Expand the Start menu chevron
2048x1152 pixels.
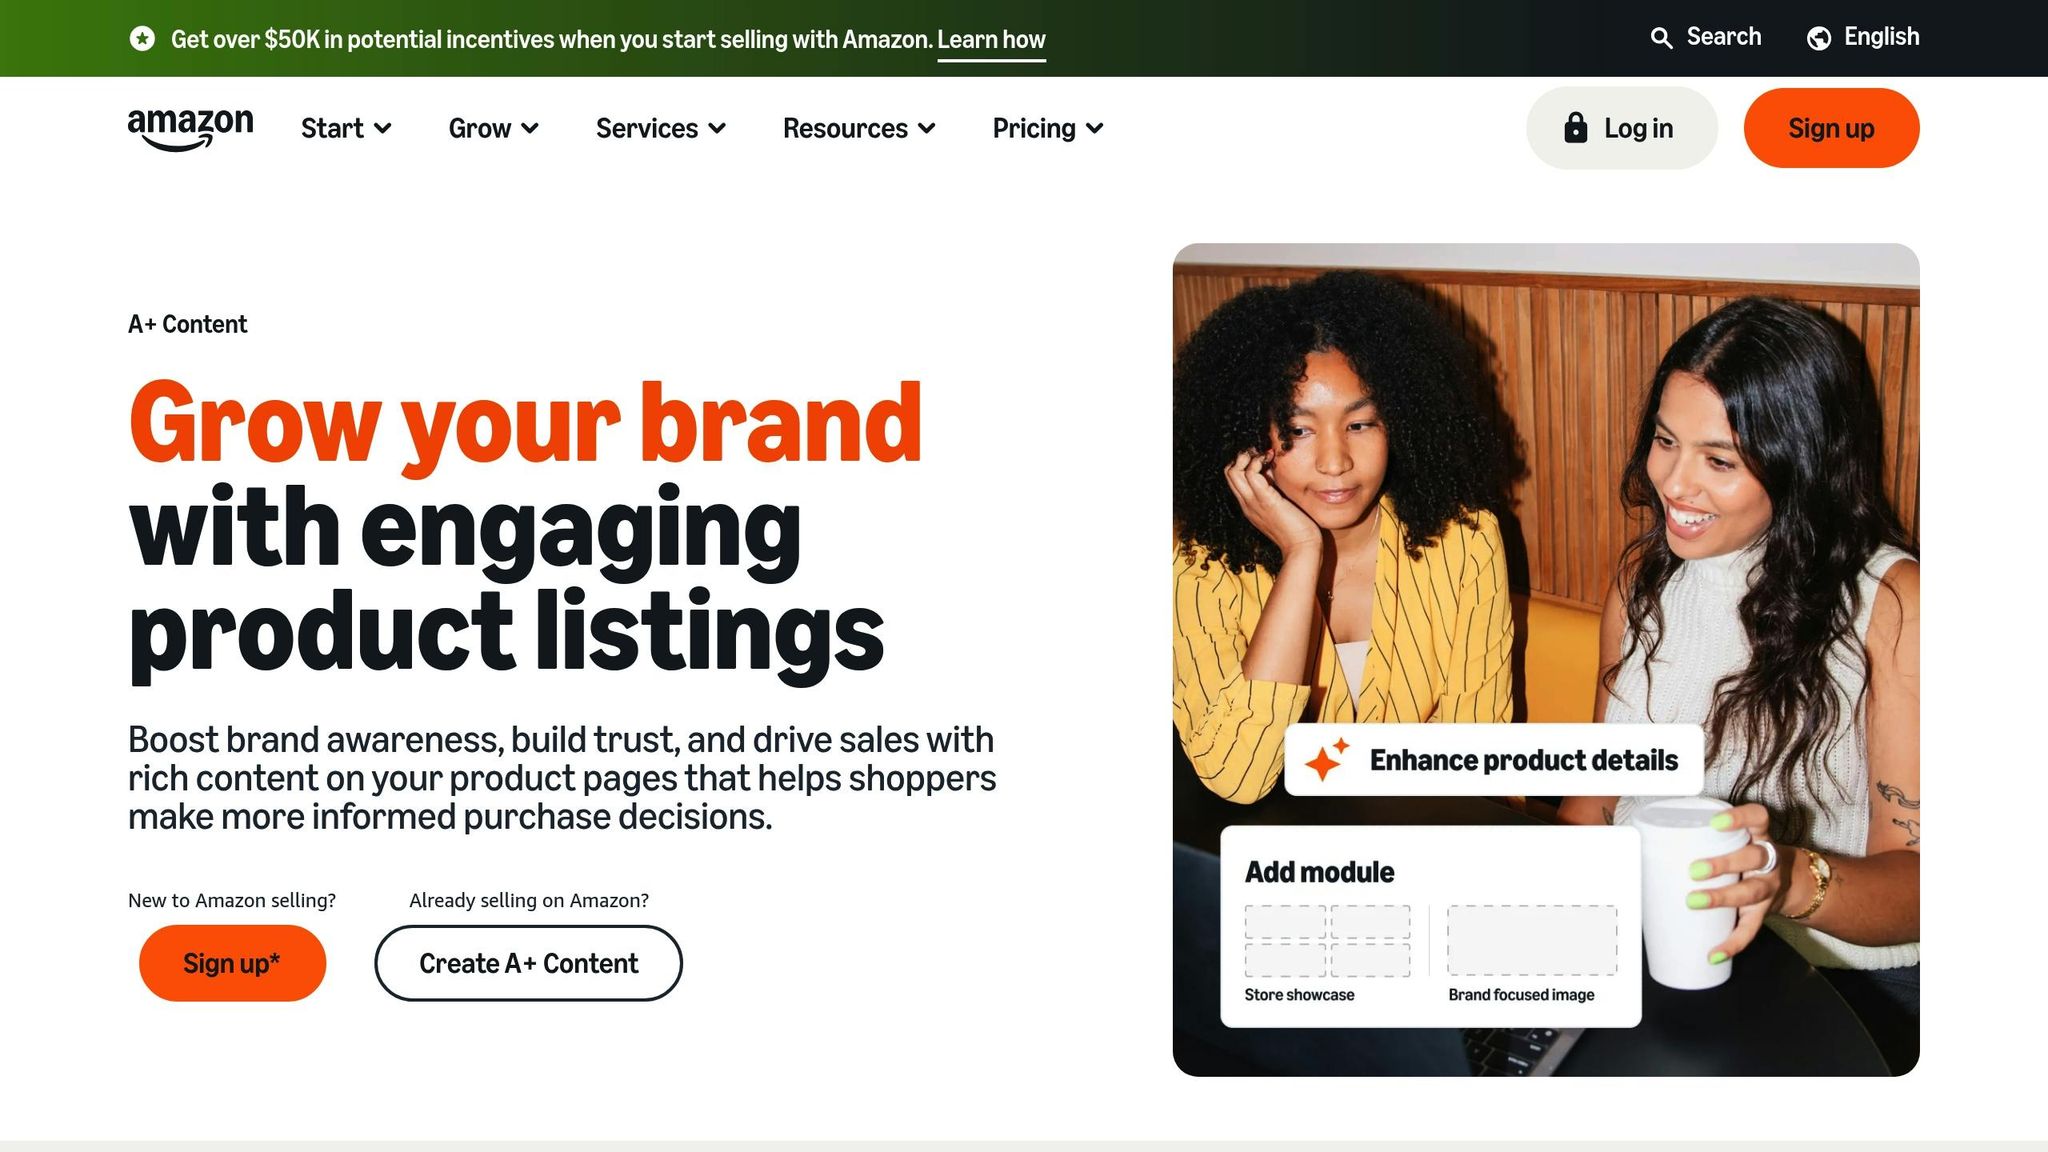coord(383,129)
